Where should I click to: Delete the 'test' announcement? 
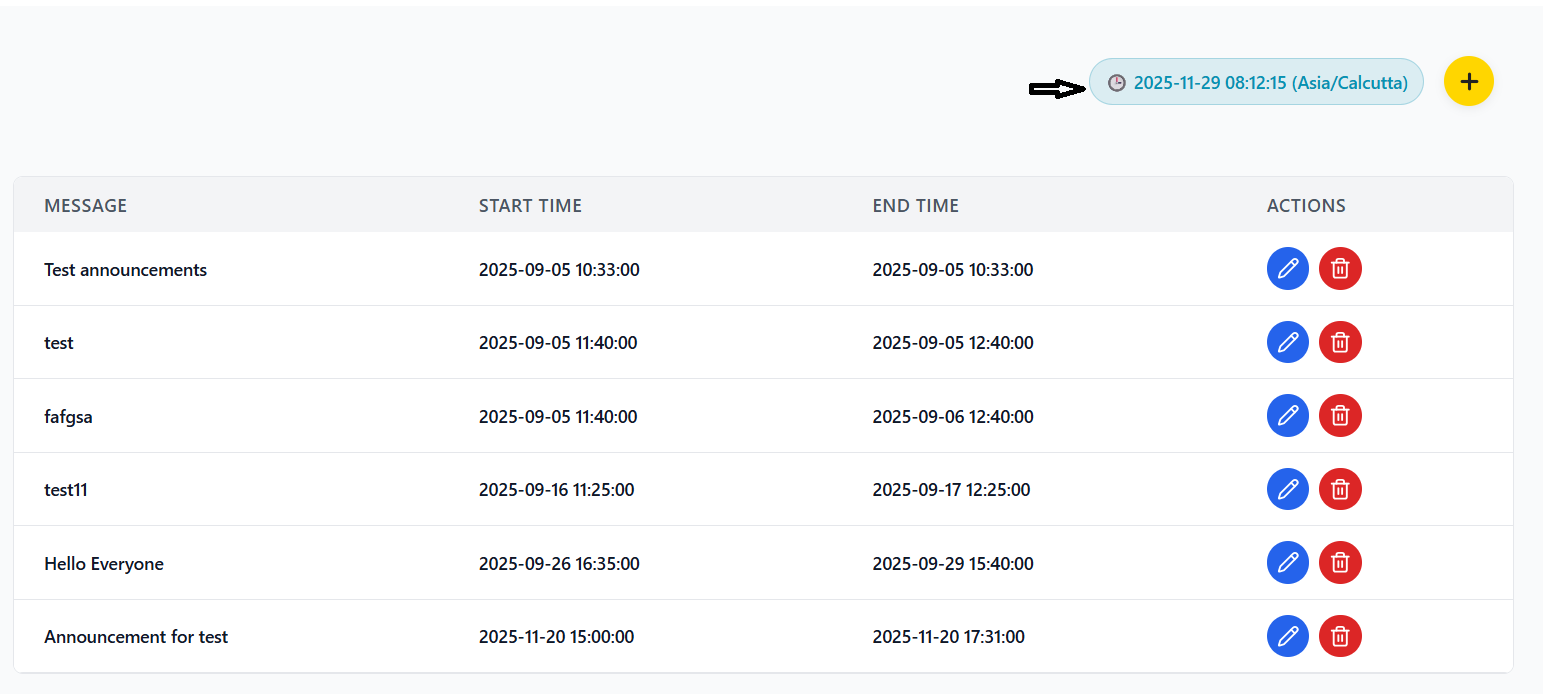(x=1340, y=342)
